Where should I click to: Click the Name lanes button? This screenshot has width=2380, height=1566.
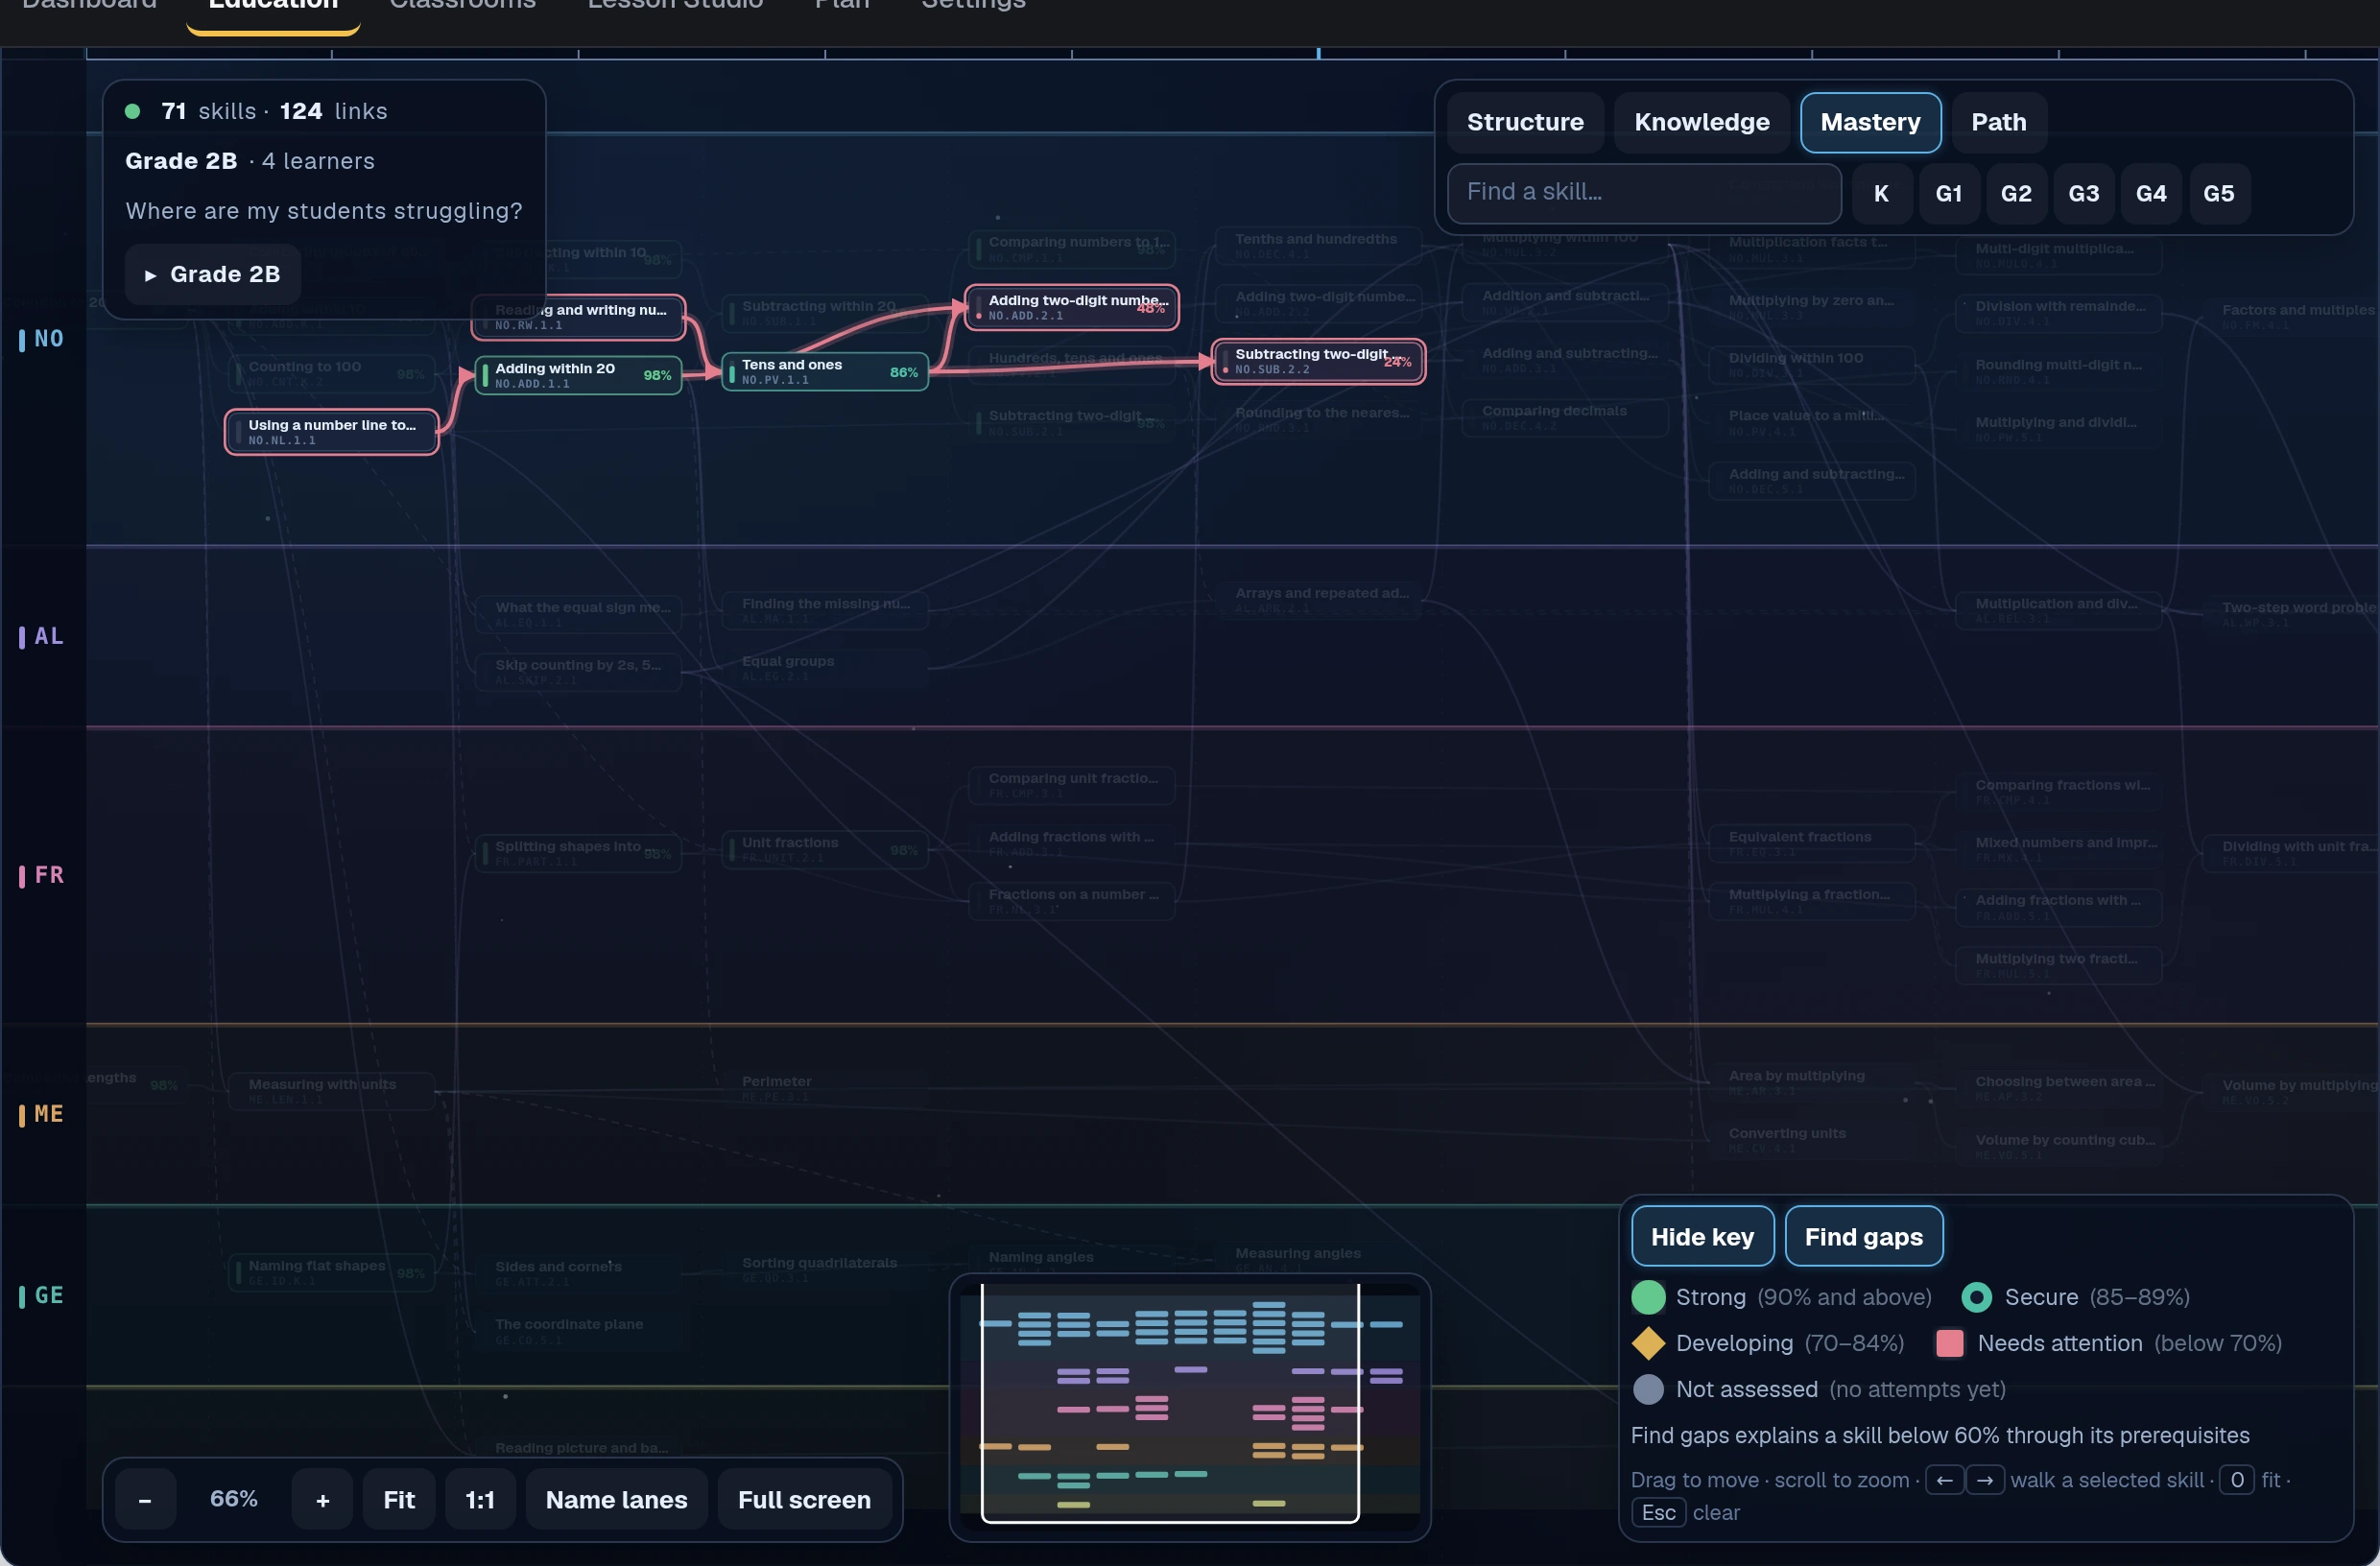pos(616,1499)
